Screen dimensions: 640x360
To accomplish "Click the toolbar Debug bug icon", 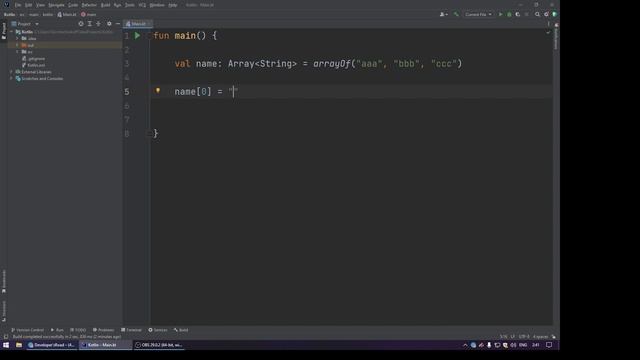I will pos(509,14).
